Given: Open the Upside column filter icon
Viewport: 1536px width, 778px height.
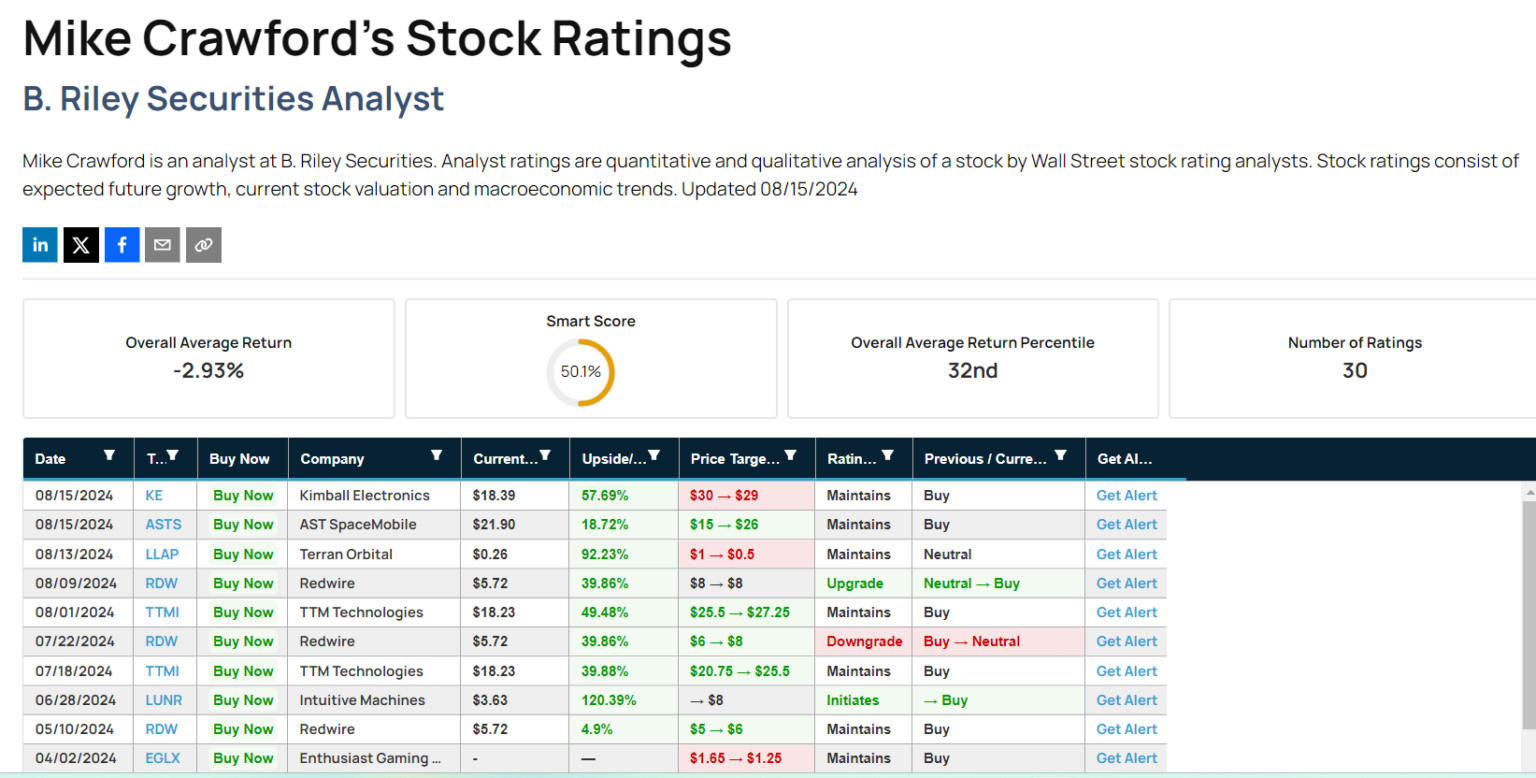Looking at the screenshot, I should 654,456.
